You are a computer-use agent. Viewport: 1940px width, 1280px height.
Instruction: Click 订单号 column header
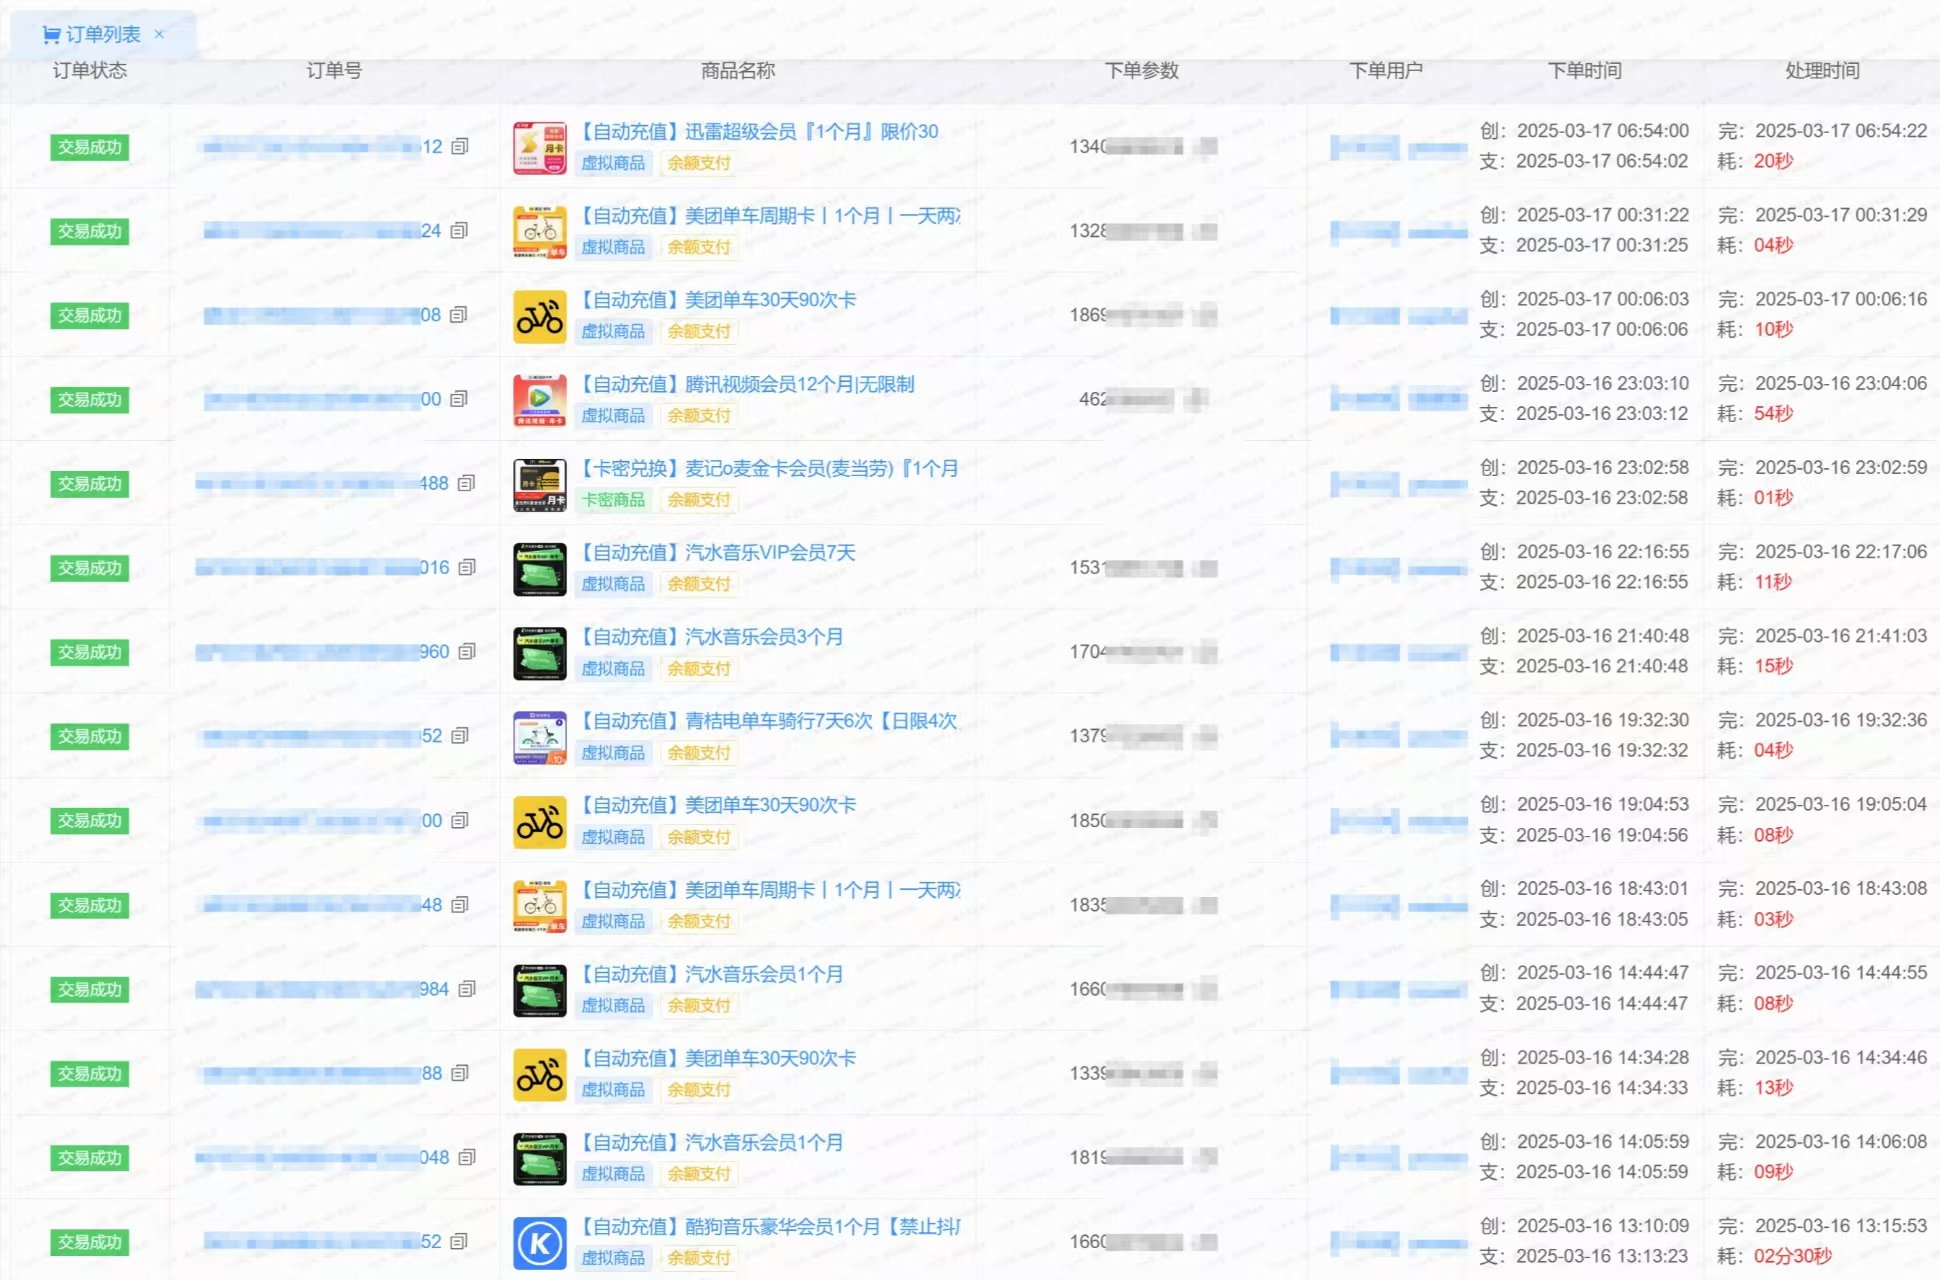[334, 71]
